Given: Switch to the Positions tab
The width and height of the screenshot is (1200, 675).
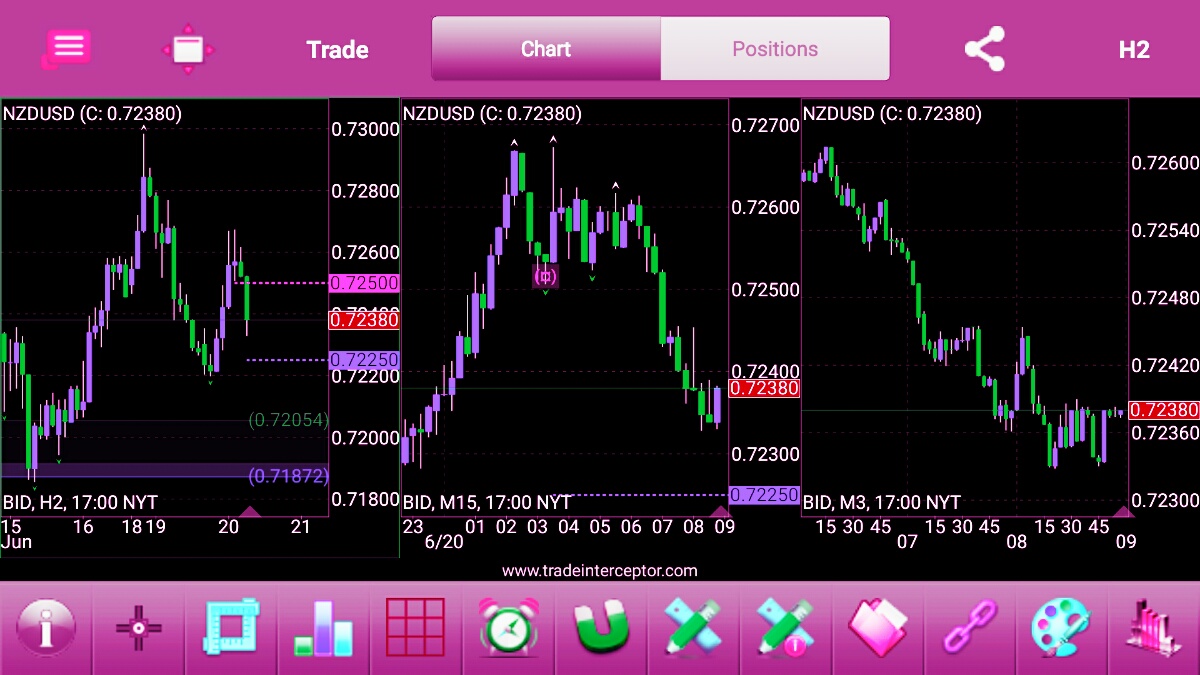Looking at the screenshot, I should pos(775,48).
